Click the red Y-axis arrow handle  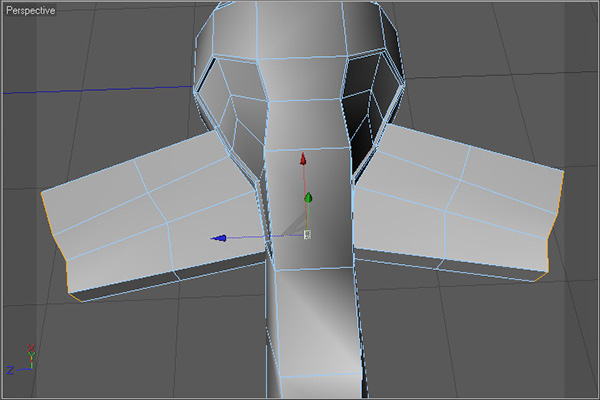point(304,159)
